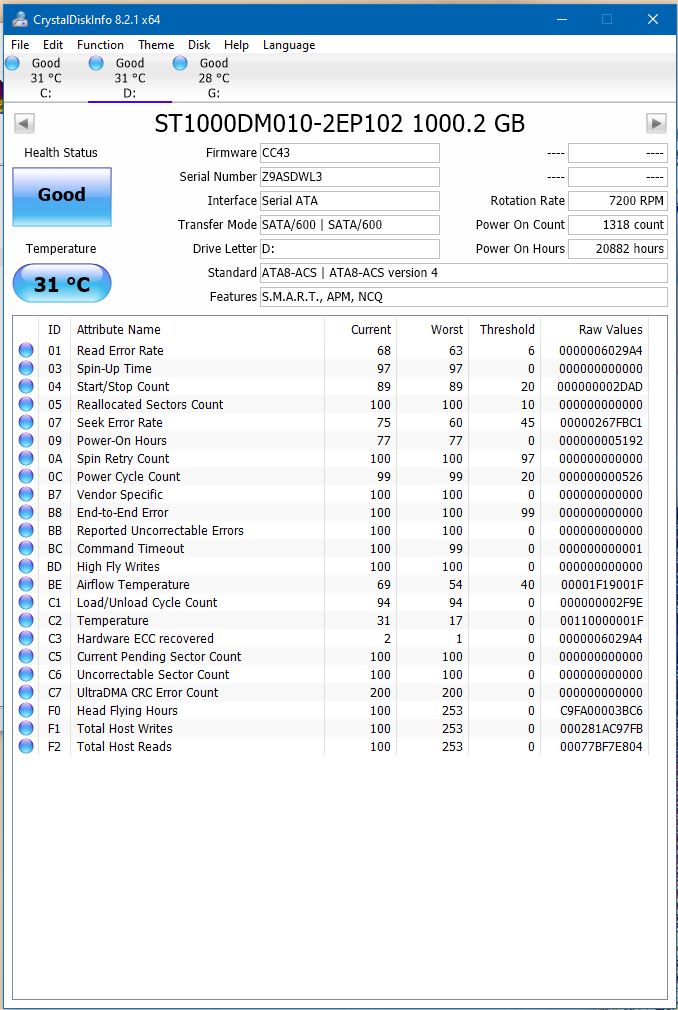Click status orb for End-to-End Error
This screenshot has width=678, height=1010.
click(x=26, y=513)
